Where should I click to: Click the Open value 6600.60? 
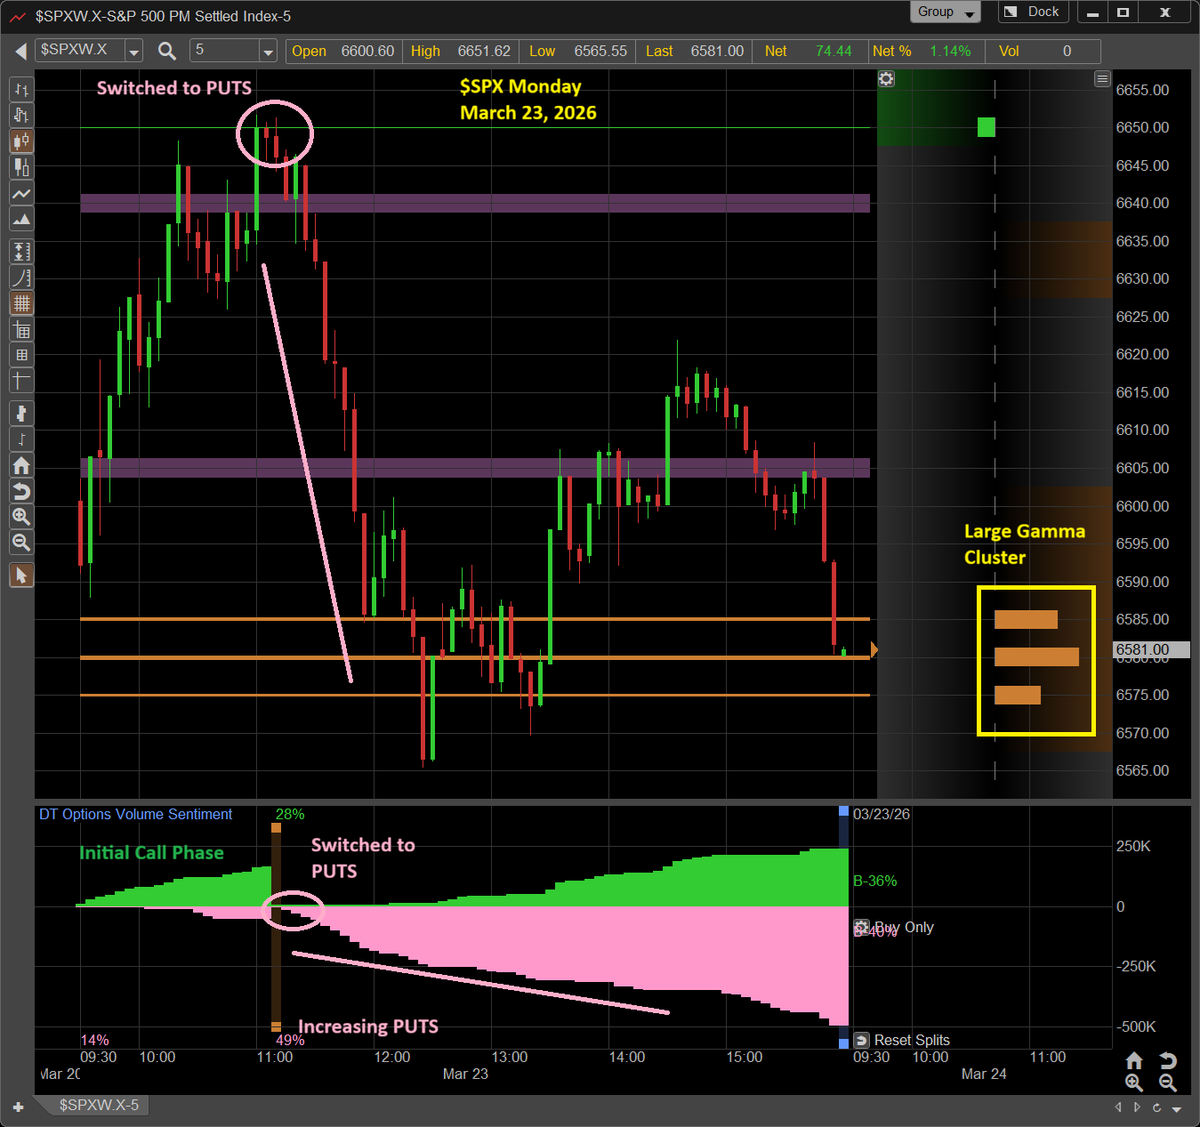tap(368, 51)
